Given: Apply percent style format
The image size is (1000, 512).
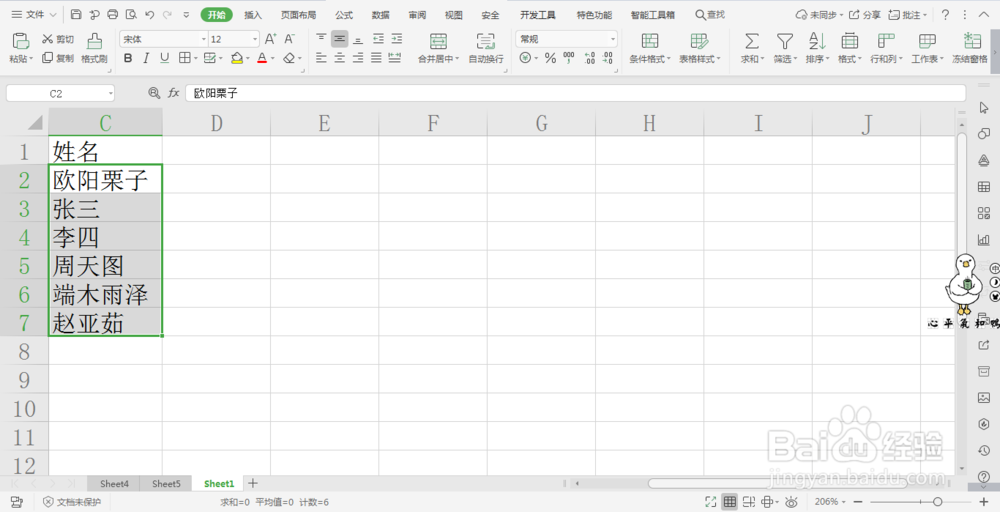Looking at the screenshot, I should pyautogui.click(x=550, y=58).
